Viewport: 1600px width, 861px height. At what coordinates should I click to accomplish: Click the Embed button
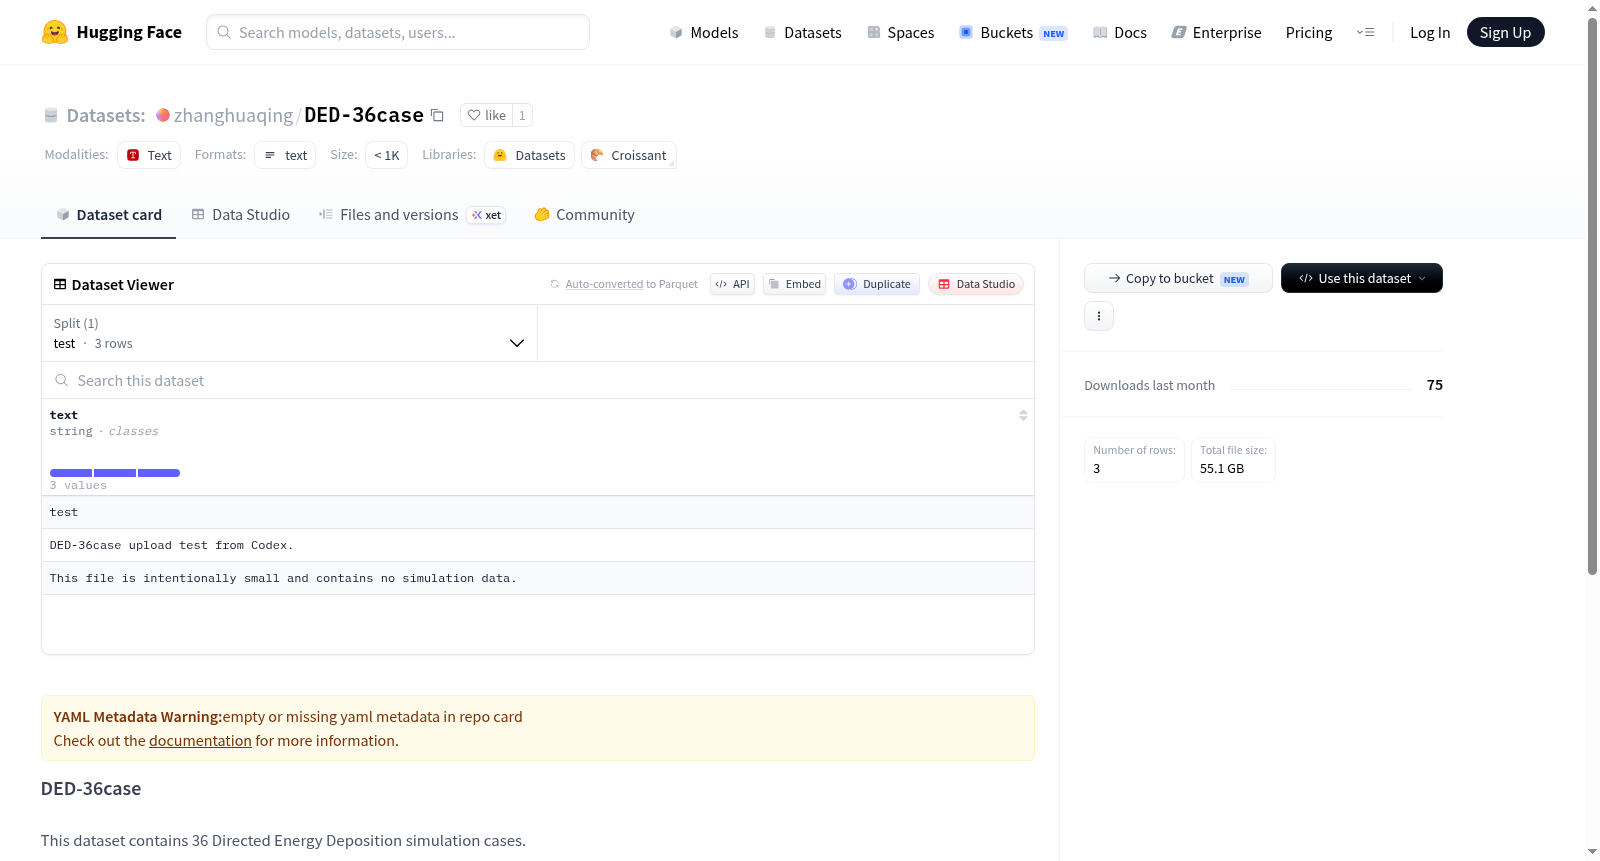tap(795, 284)
